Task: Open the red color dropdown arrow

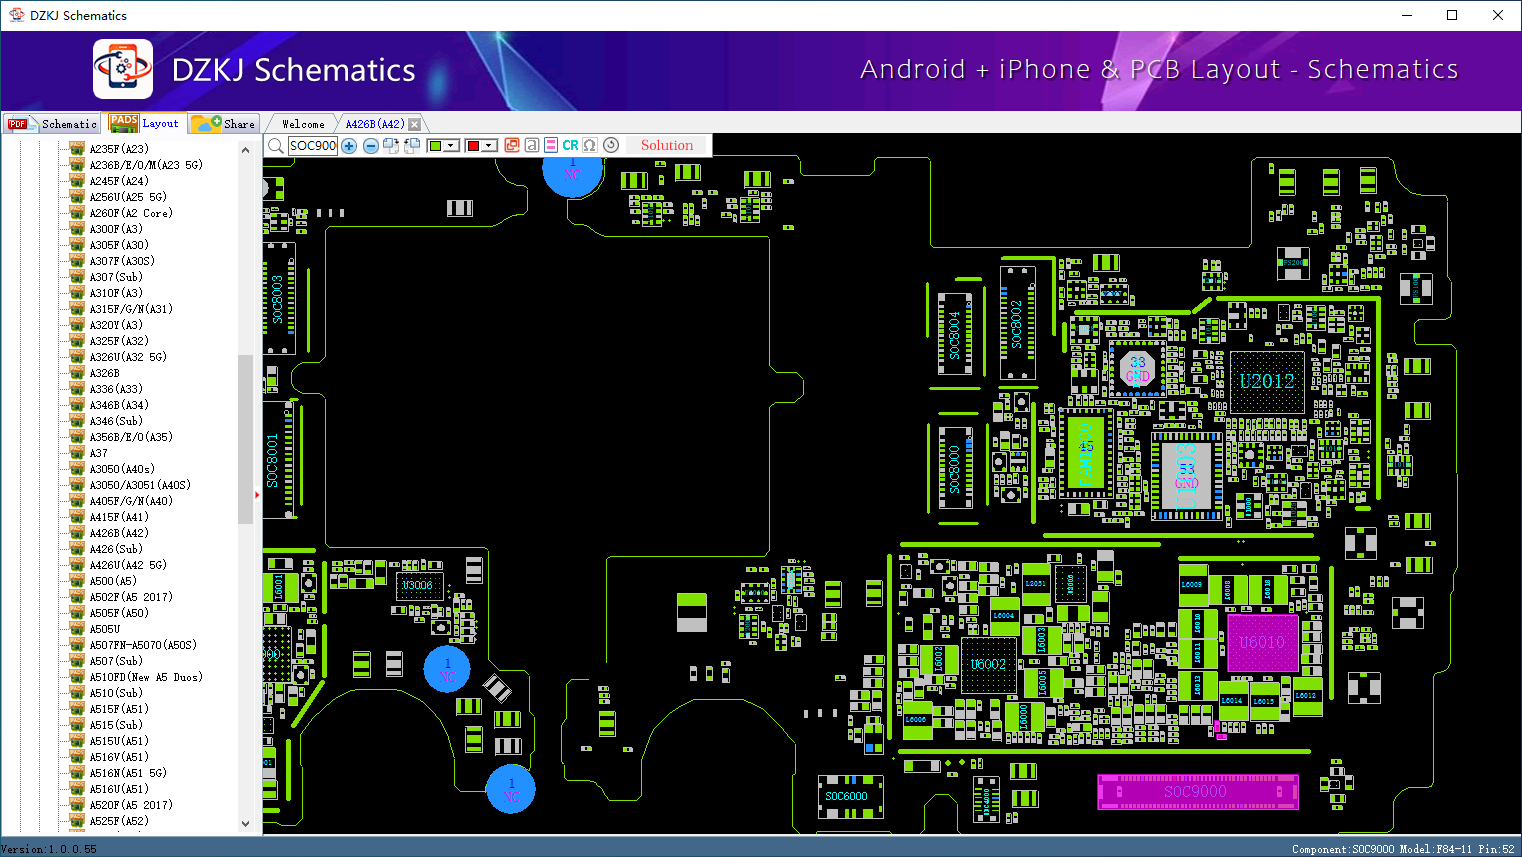Action: tap(490, 146)
